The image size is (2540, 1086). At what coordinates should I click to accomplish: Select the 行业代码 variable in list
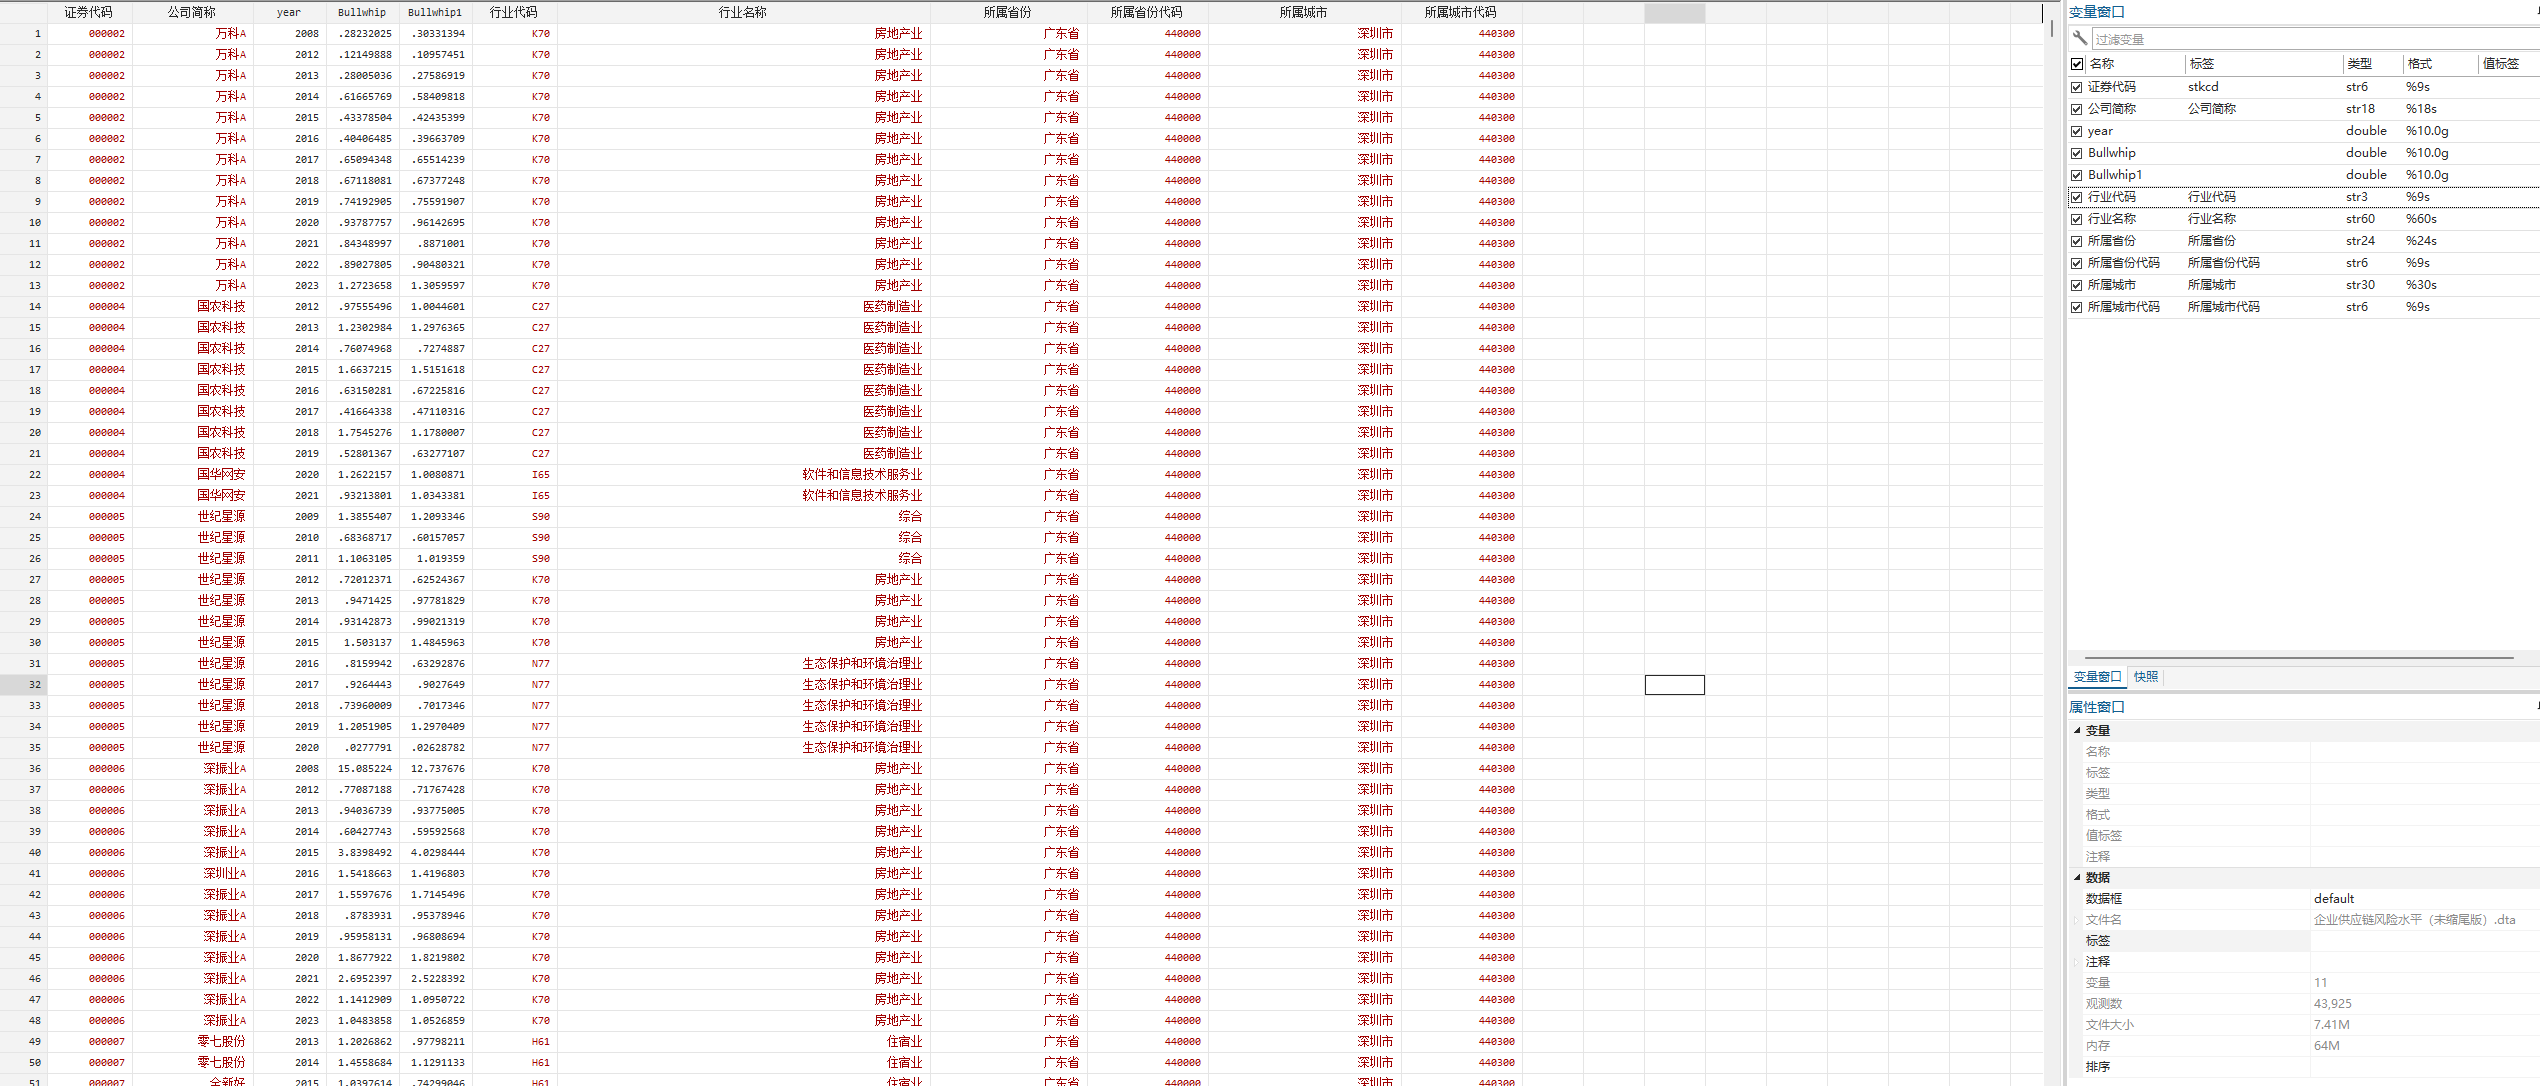coord(2111,197)
